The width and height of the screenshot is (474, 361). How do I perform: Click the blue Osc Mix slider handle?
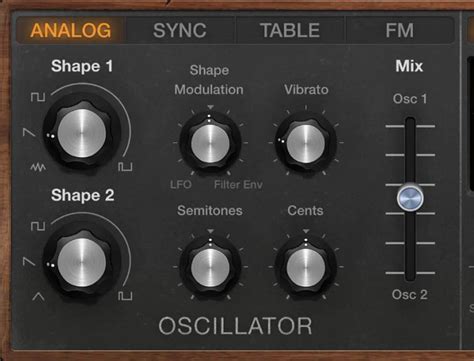(x=410, y=197)
